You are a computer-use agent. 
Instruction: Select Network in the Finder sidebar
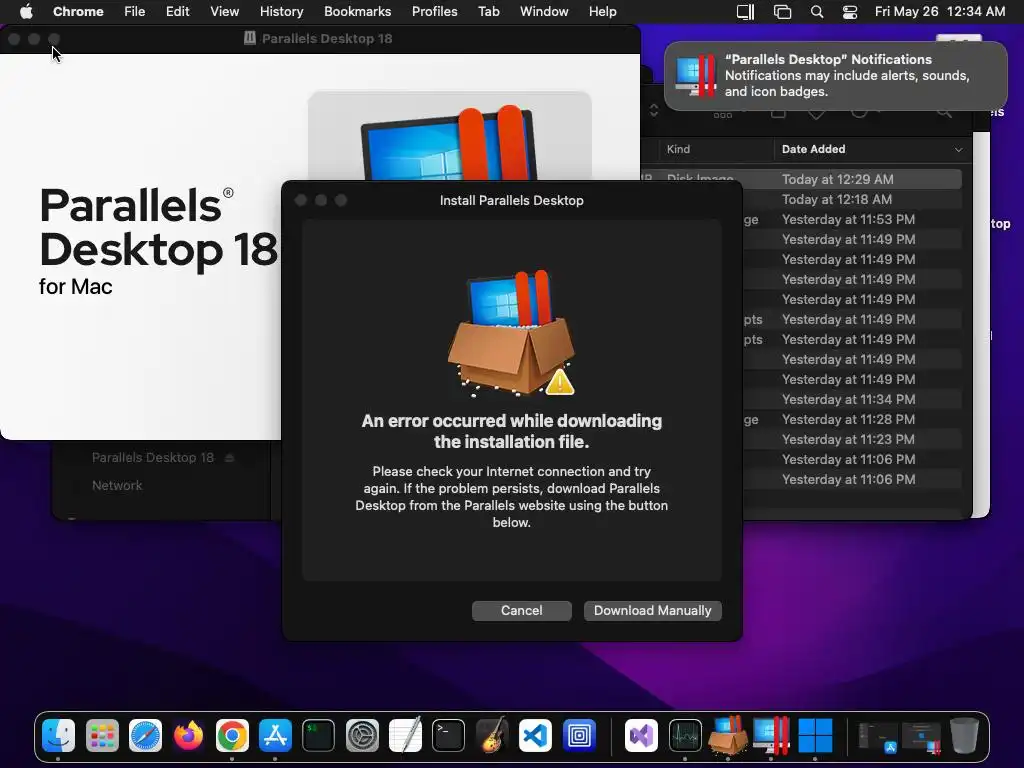pos(117,485)
